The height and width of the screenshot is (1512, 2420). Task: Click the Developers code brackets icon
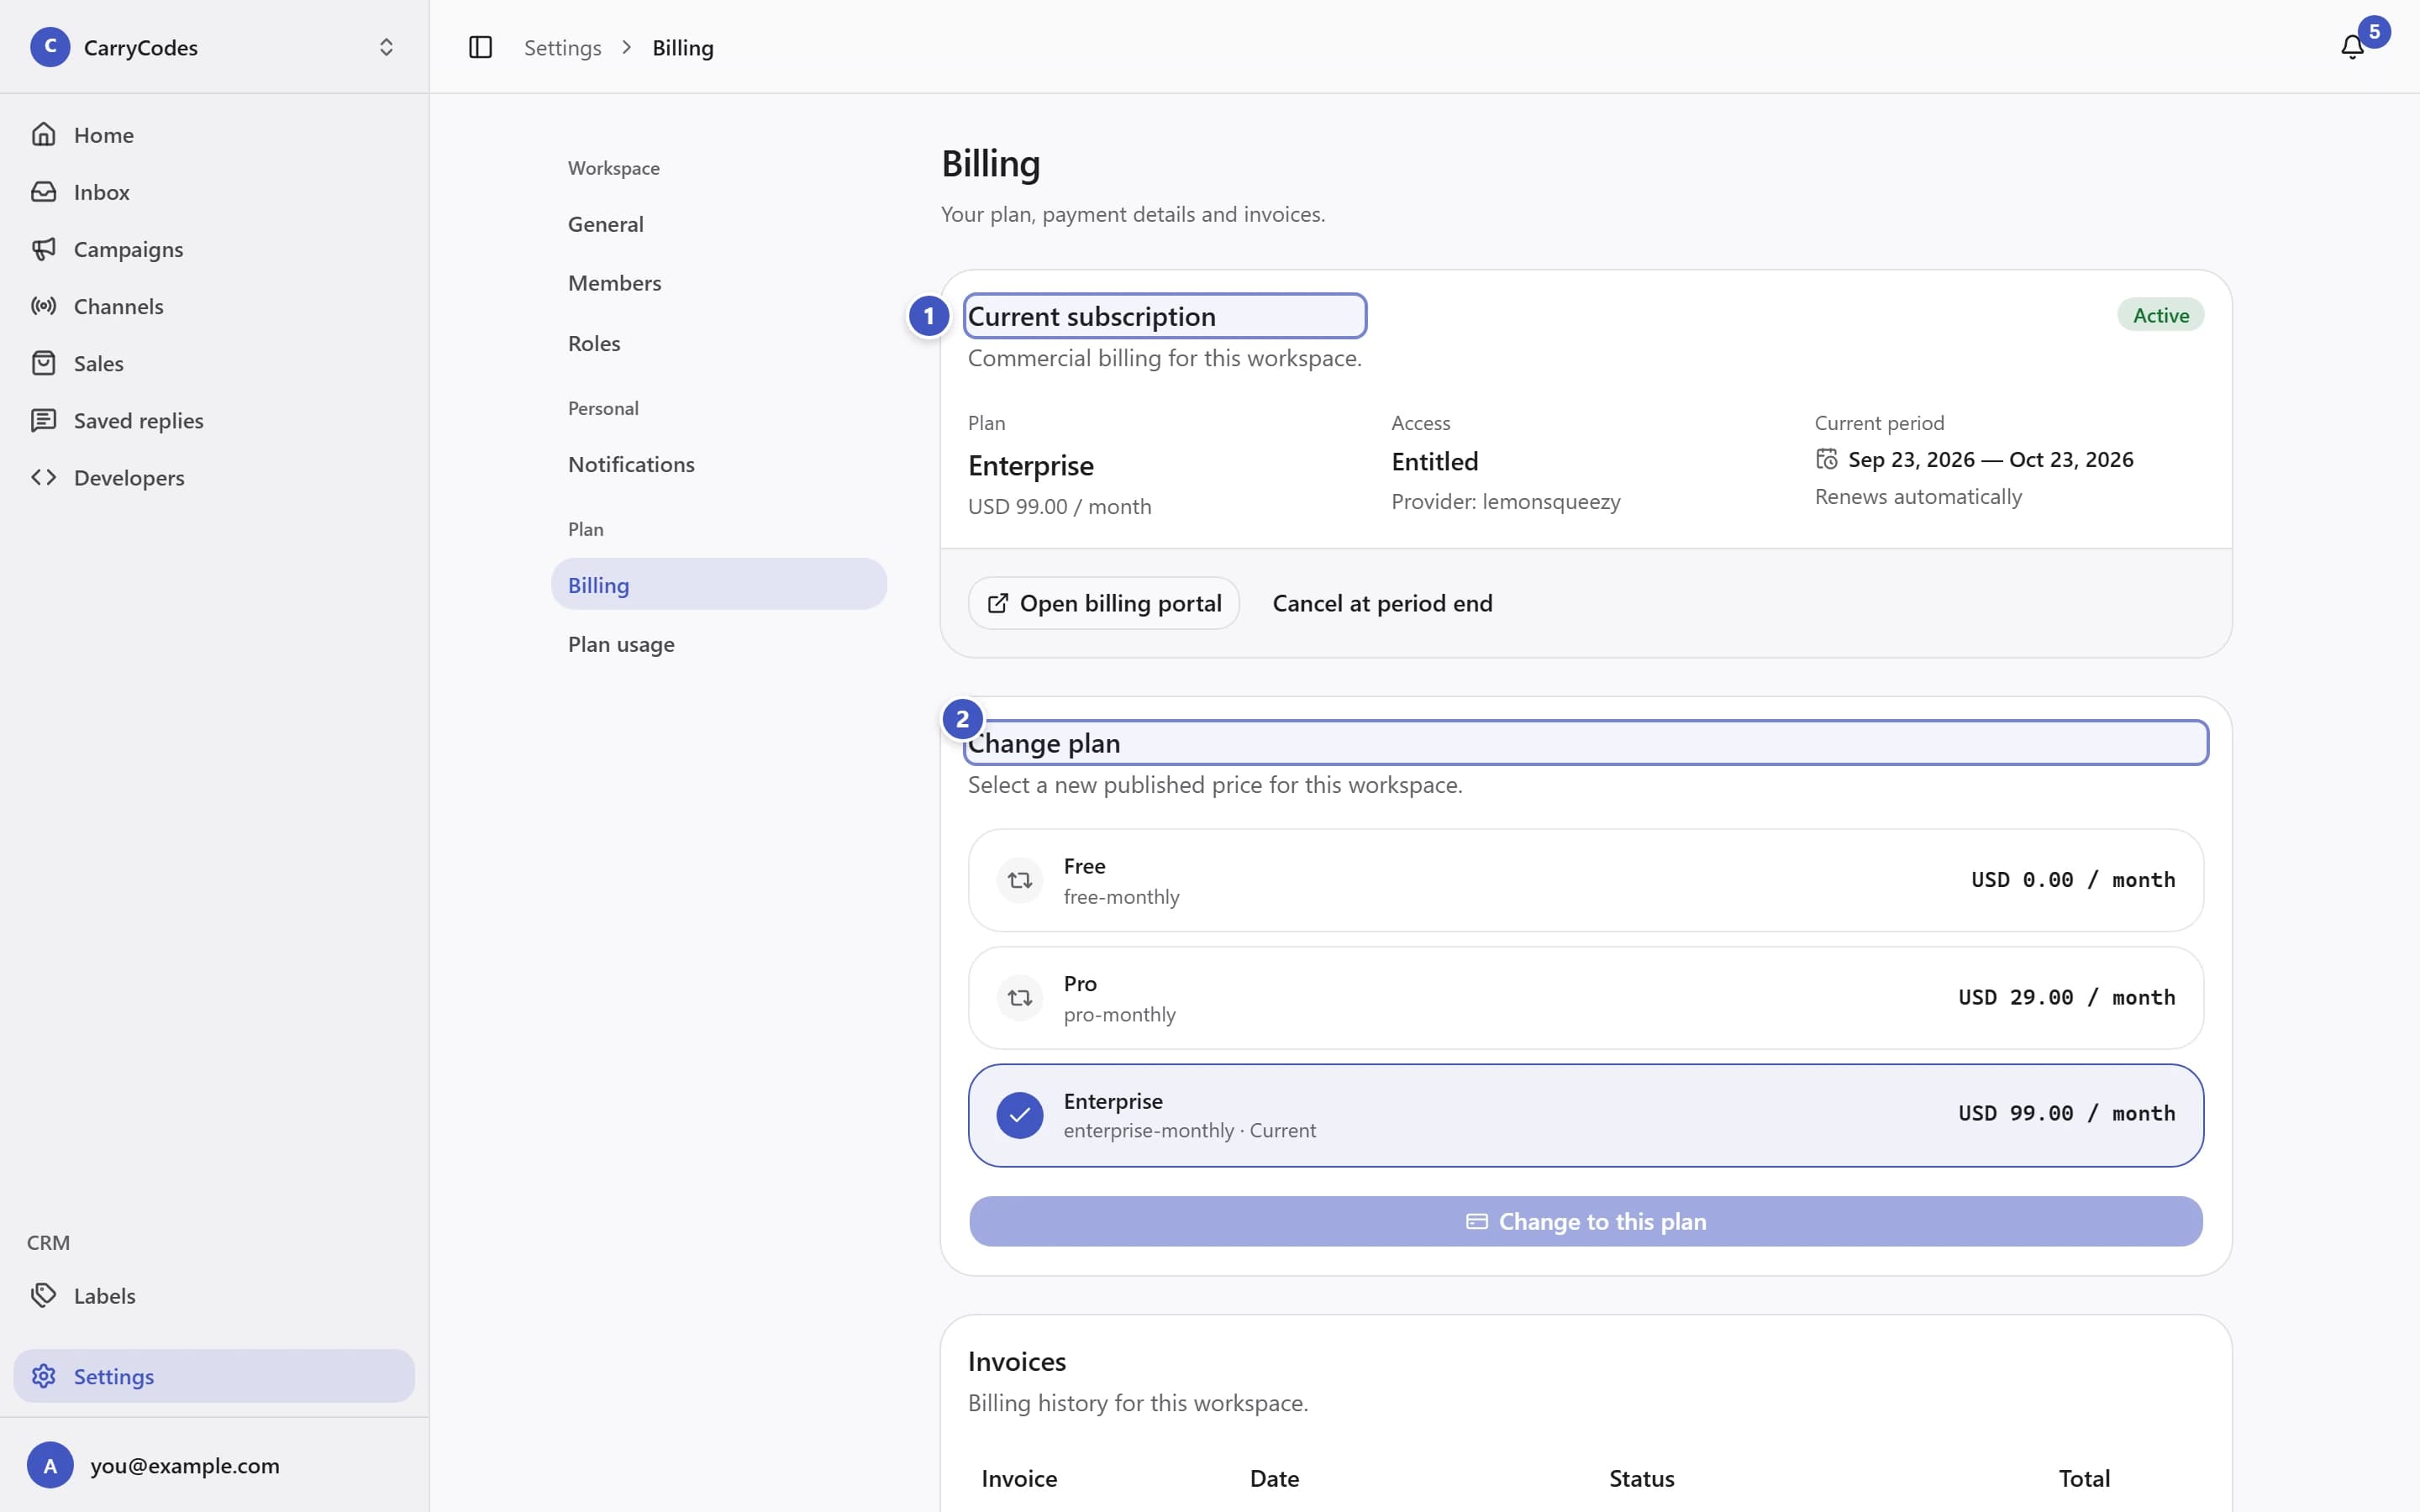tap(43, 477)
